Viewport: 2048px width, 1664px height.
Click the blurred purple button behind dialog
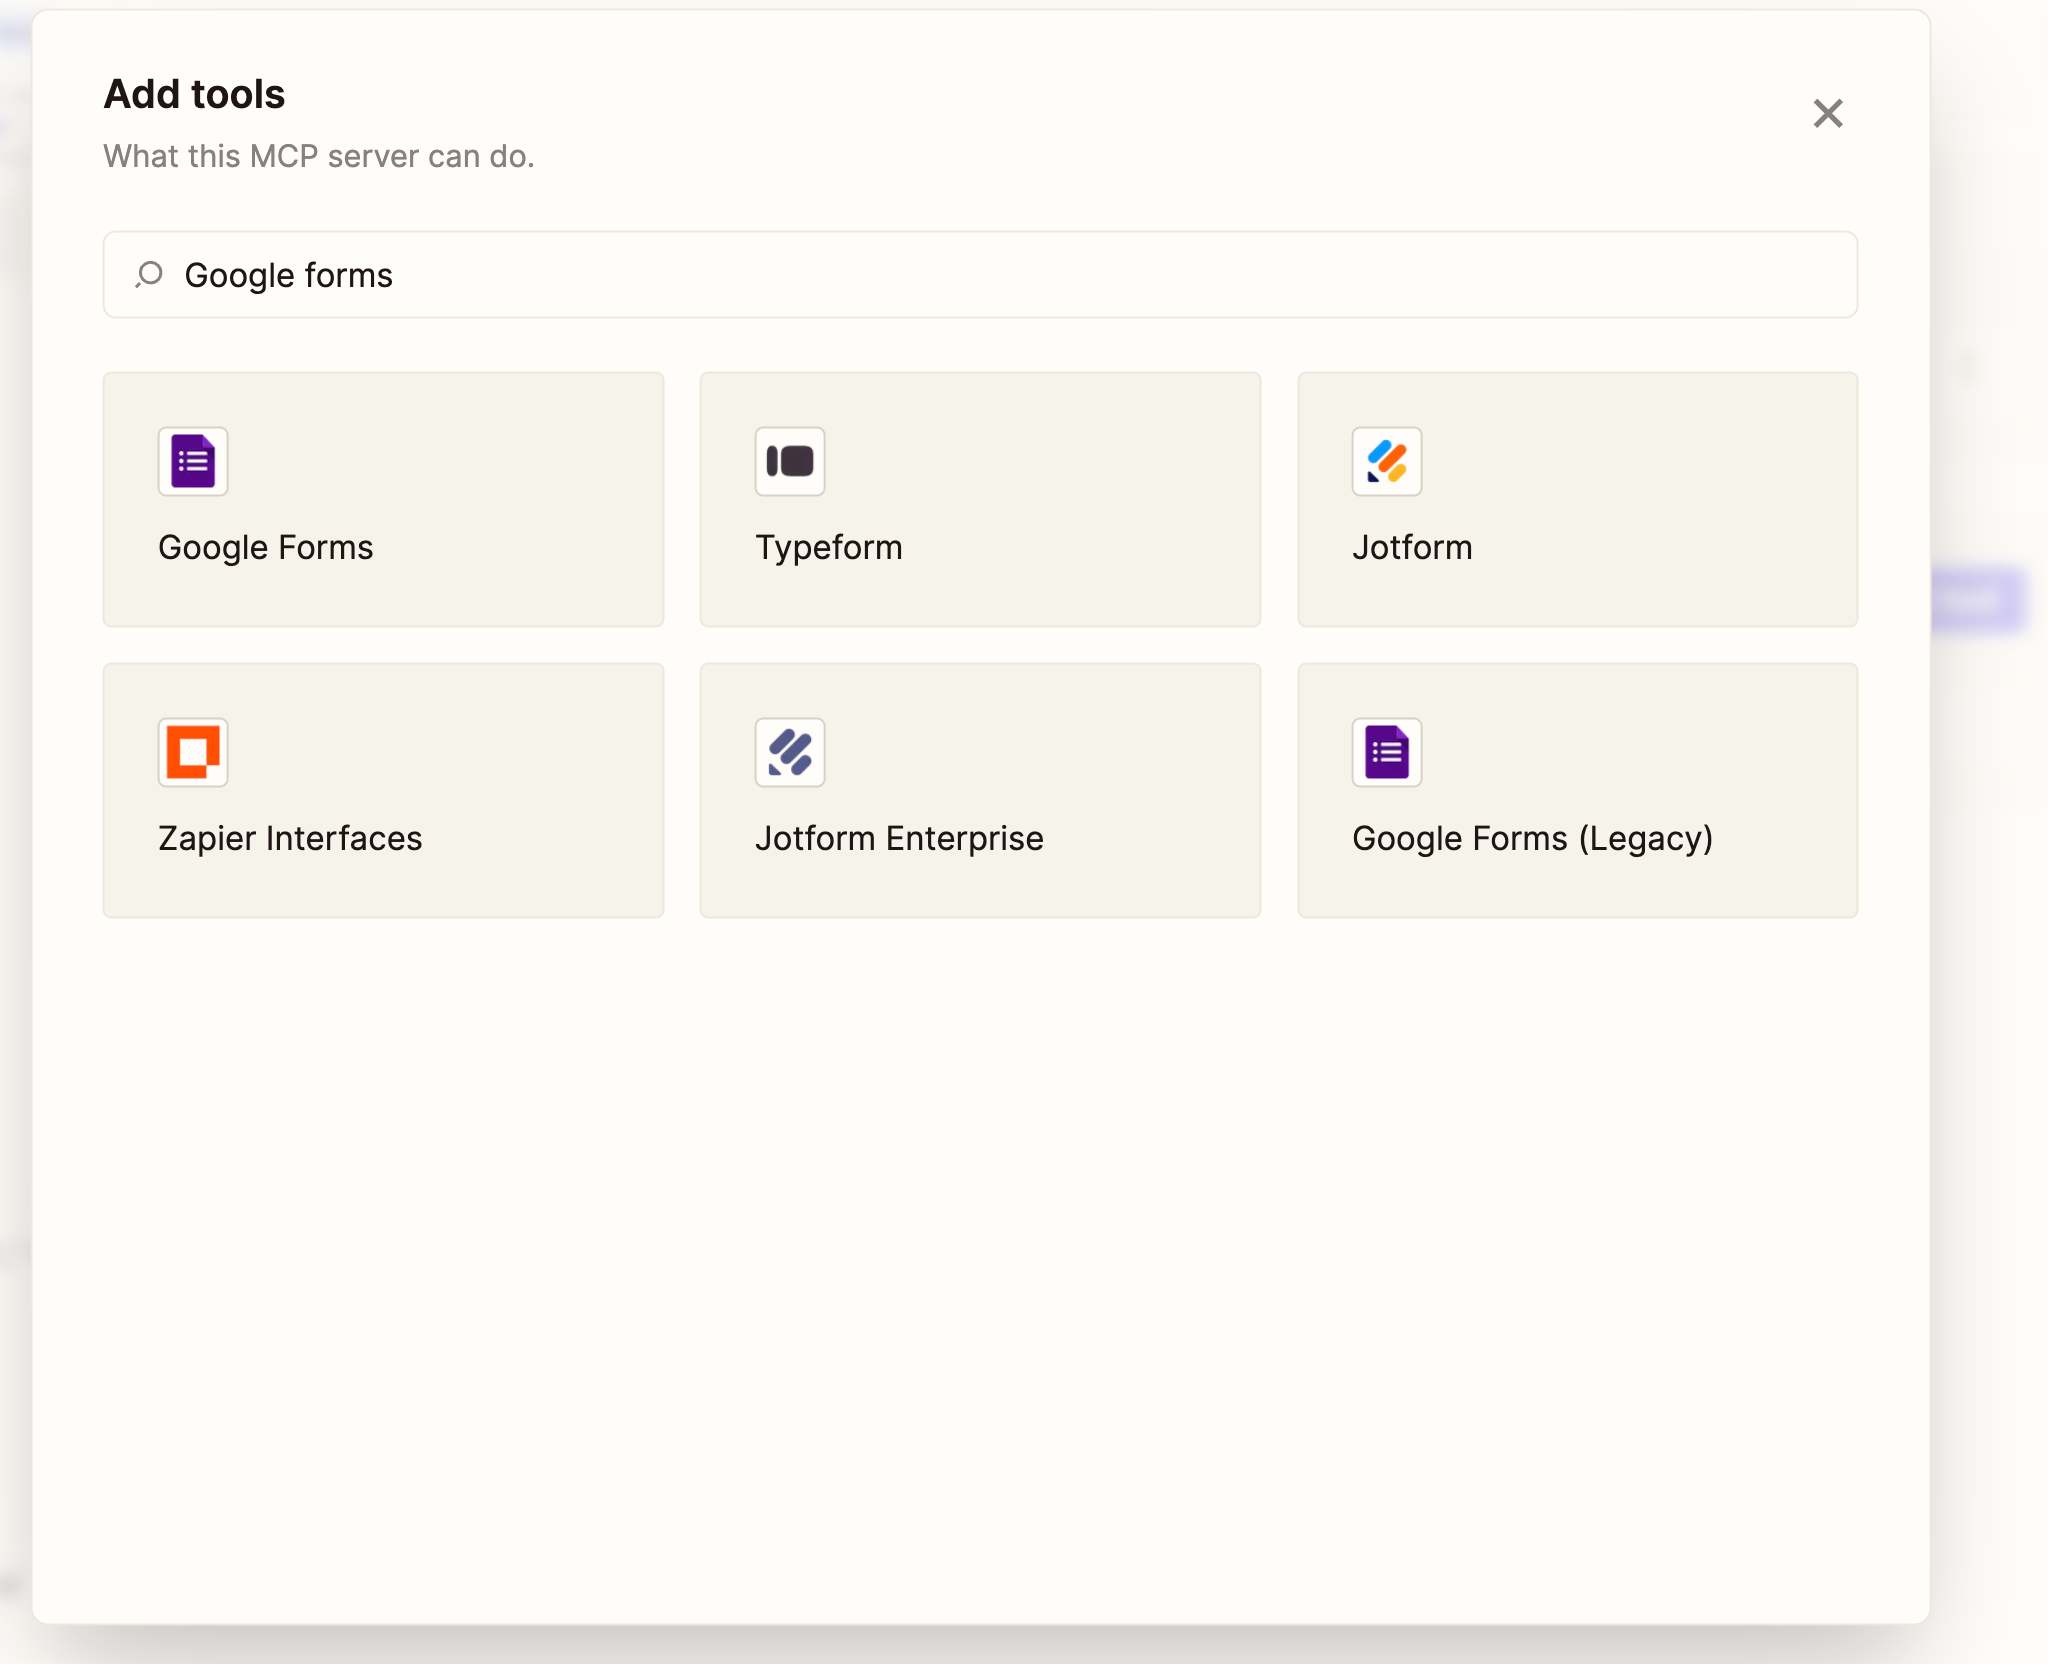click(1977, 600)
